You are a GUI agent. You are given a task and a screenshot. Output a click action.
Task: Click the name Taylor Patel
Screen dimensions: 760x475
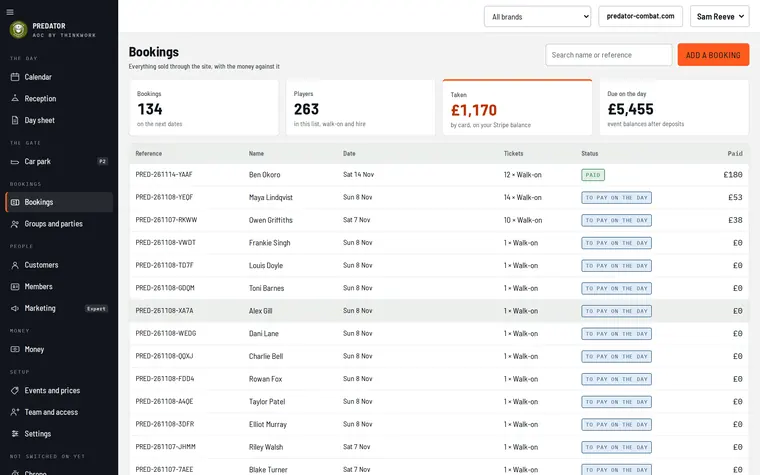click(x=267, y=402)
